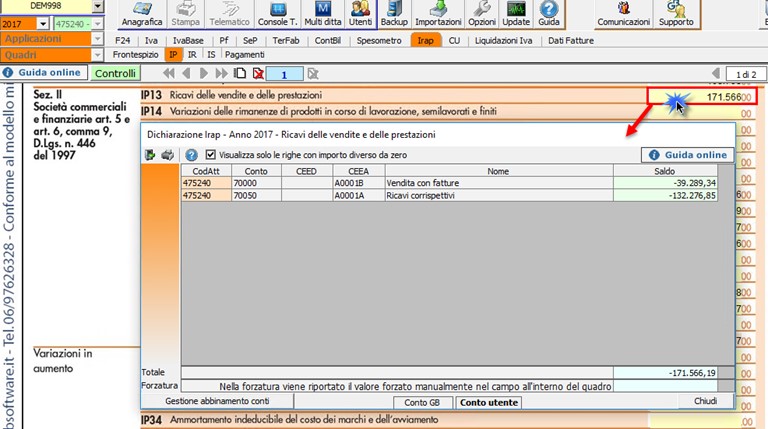Open Opzioni settings wrench icon
The width and height of the screenshot is (768, 429).
[481, 14]
